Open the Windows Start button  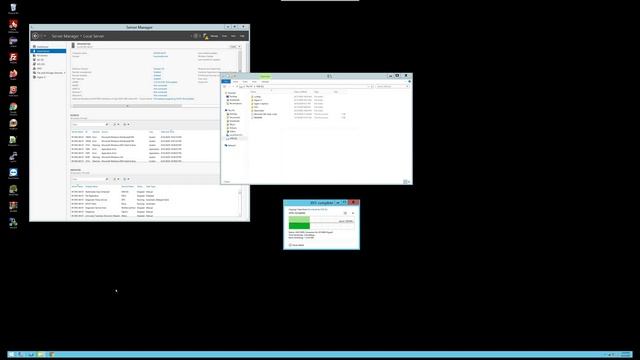11,354
